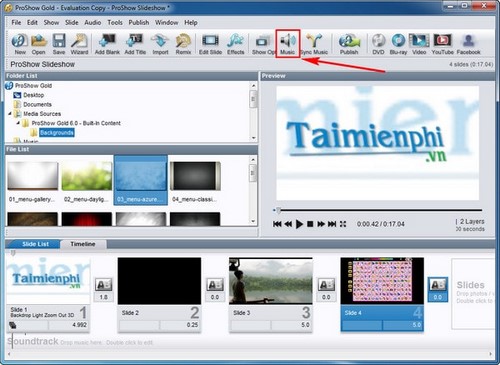Stop the preview playback
The image size is (500, 365).
point(310,224)
